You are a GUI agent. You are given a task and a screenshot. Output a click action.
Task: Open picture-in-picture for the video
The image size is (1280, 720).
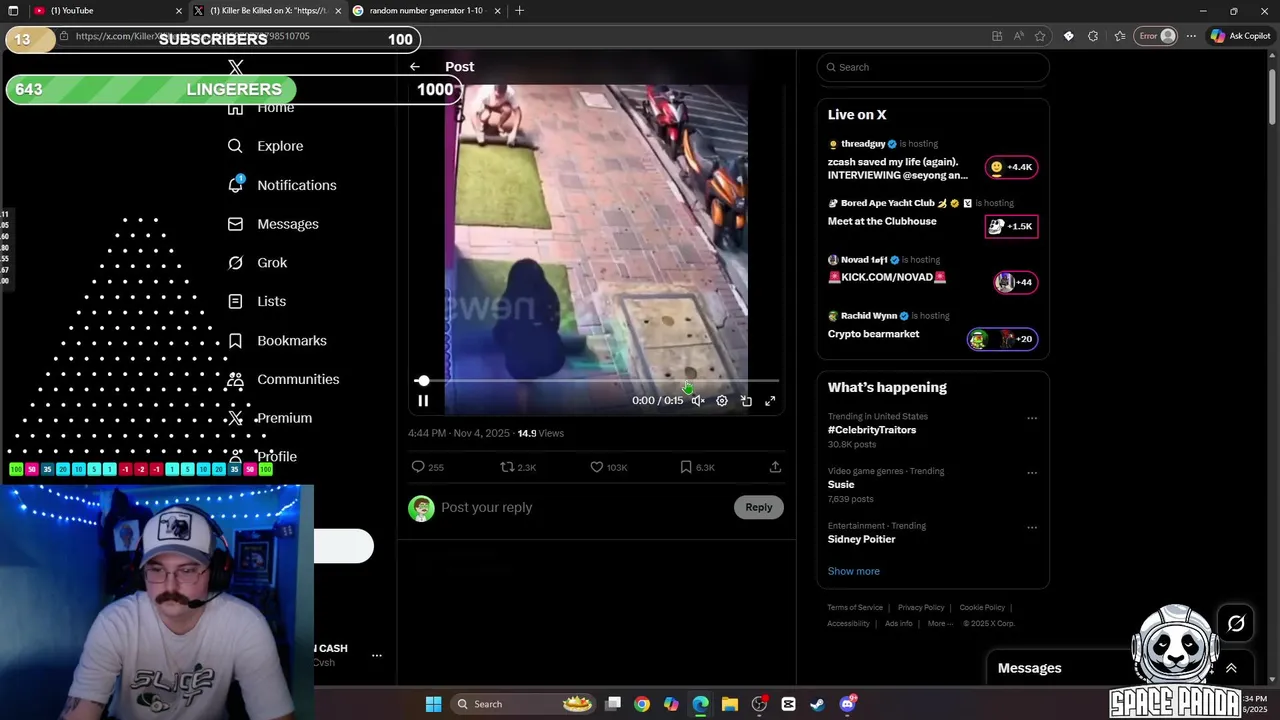pos(746,401)
